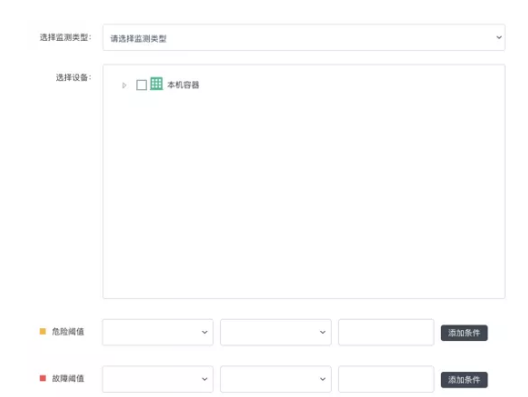Click the yellow 危险阈值 color square
The height and width of the screenshot is (397, 528).
(x=43, y=331)
